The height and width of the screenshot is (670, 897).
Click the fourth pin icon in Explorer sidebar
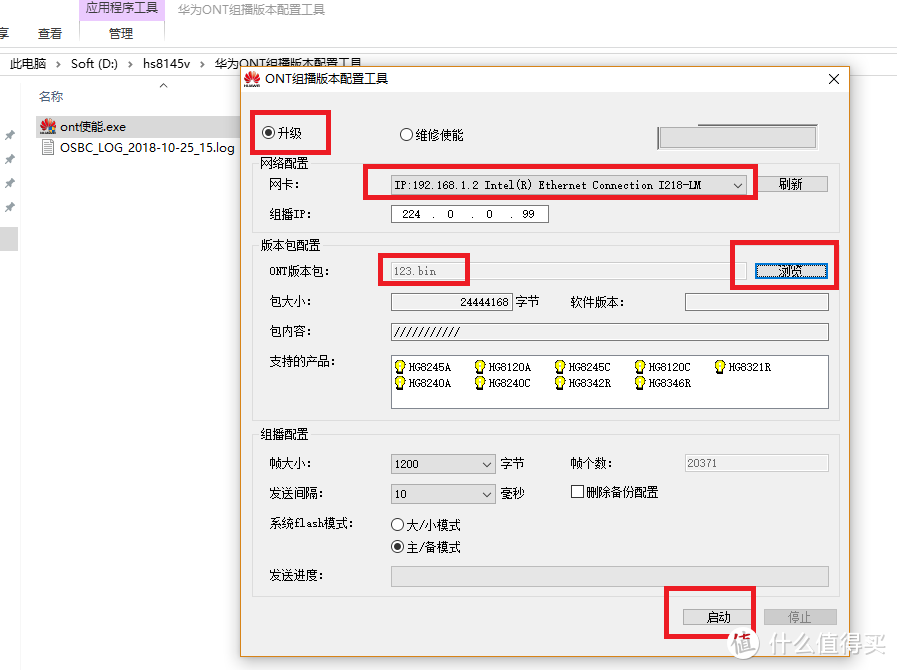(10, 207)
